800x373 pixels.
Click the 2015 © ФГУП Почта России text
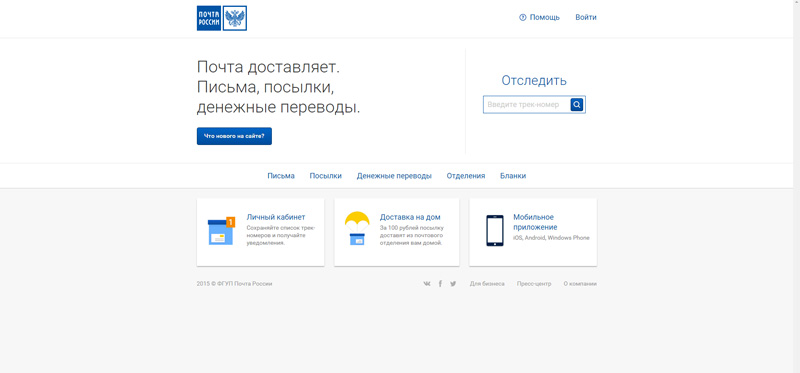234,284
